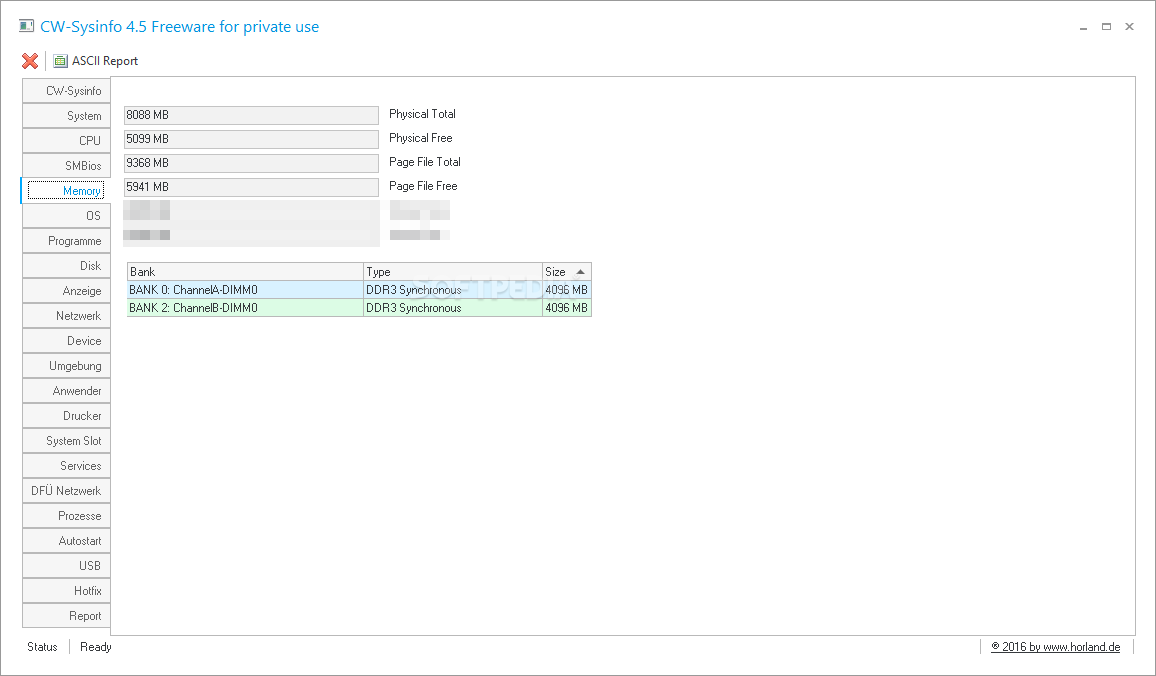The width and height of the screenshot is (1156, 676).
Task: Click the Physical Free field 5099 MB
Action: pyautogui.click(x=251, y=139)
